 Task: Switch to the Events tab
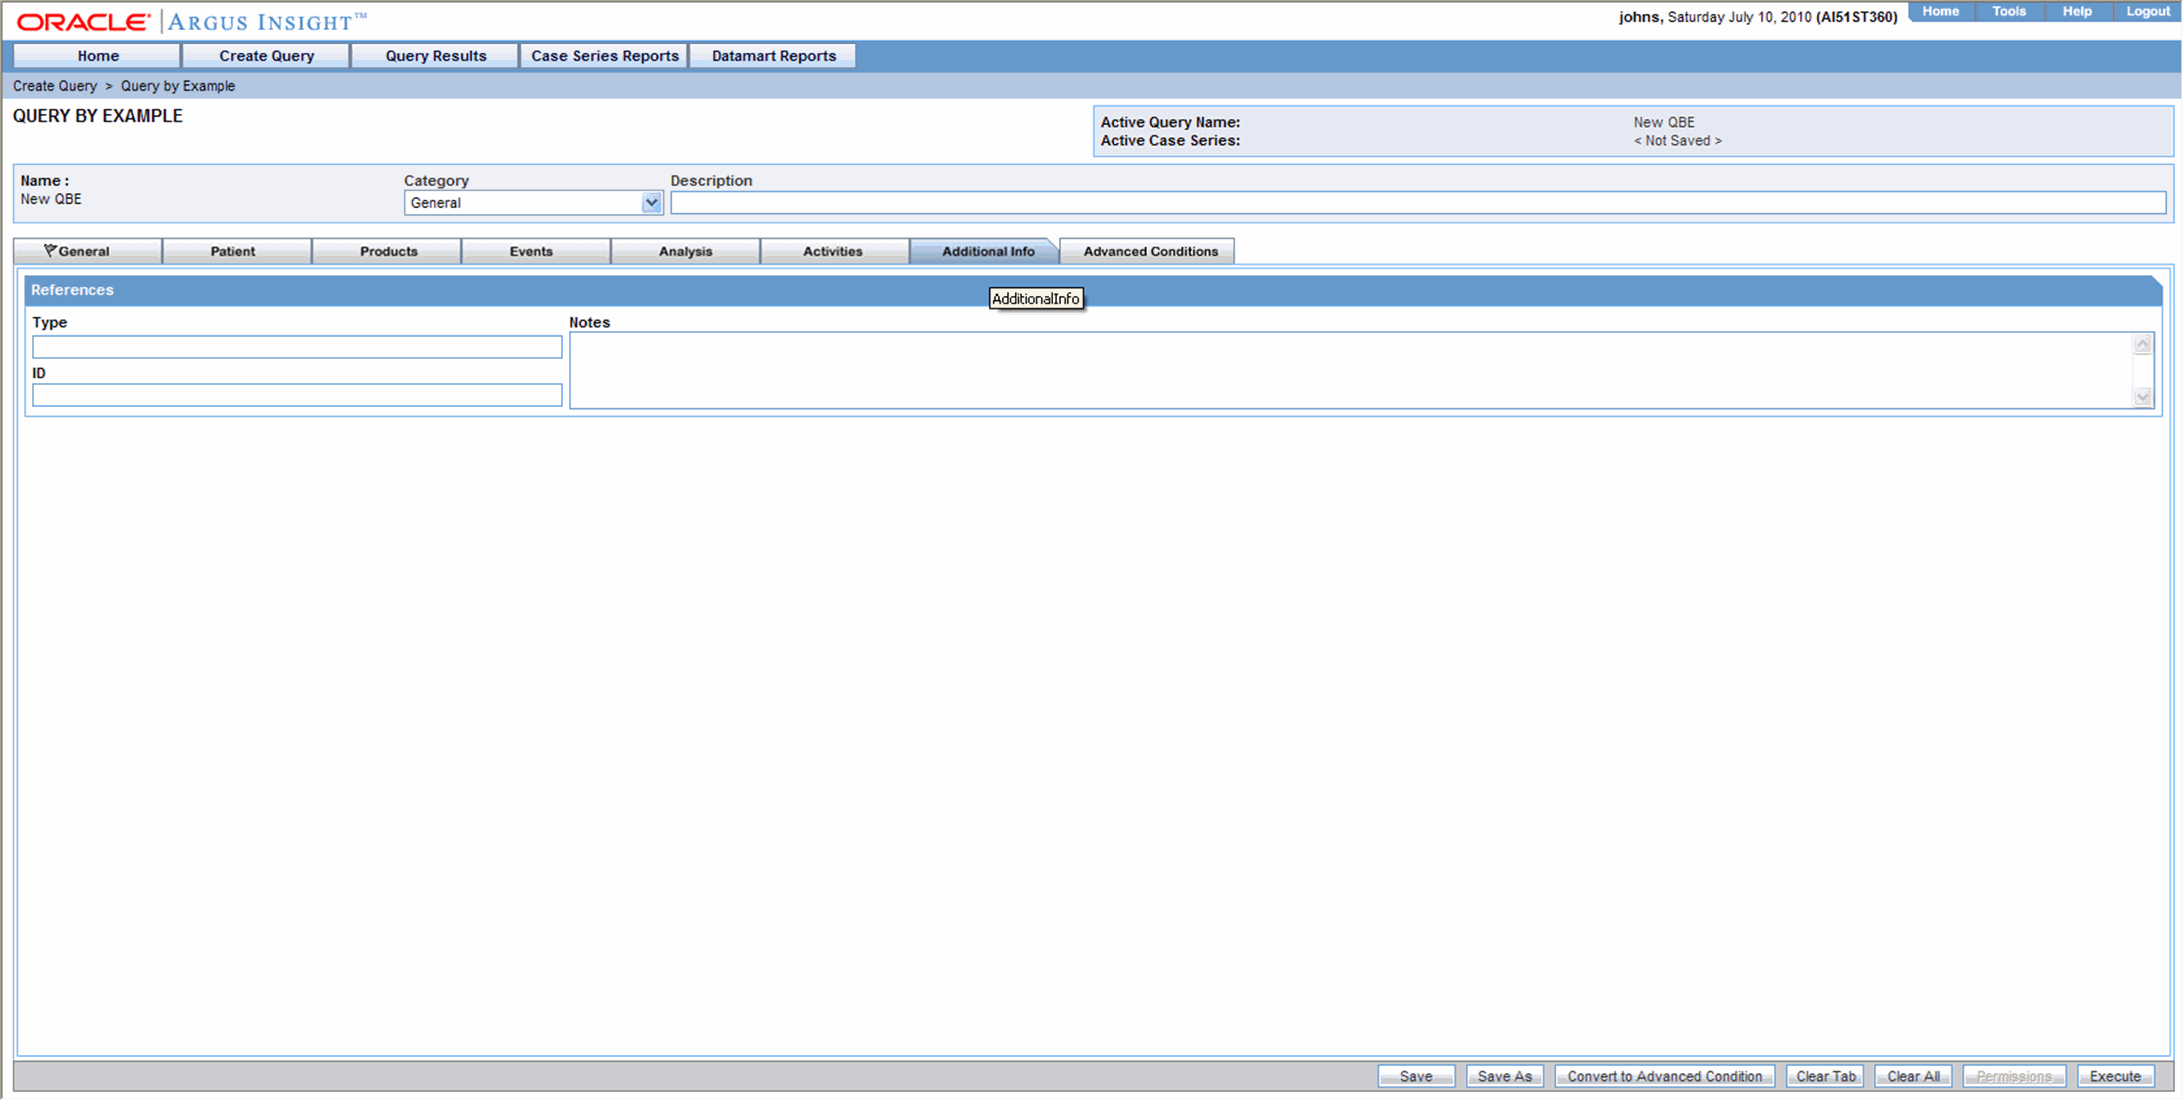coord(533,251)
